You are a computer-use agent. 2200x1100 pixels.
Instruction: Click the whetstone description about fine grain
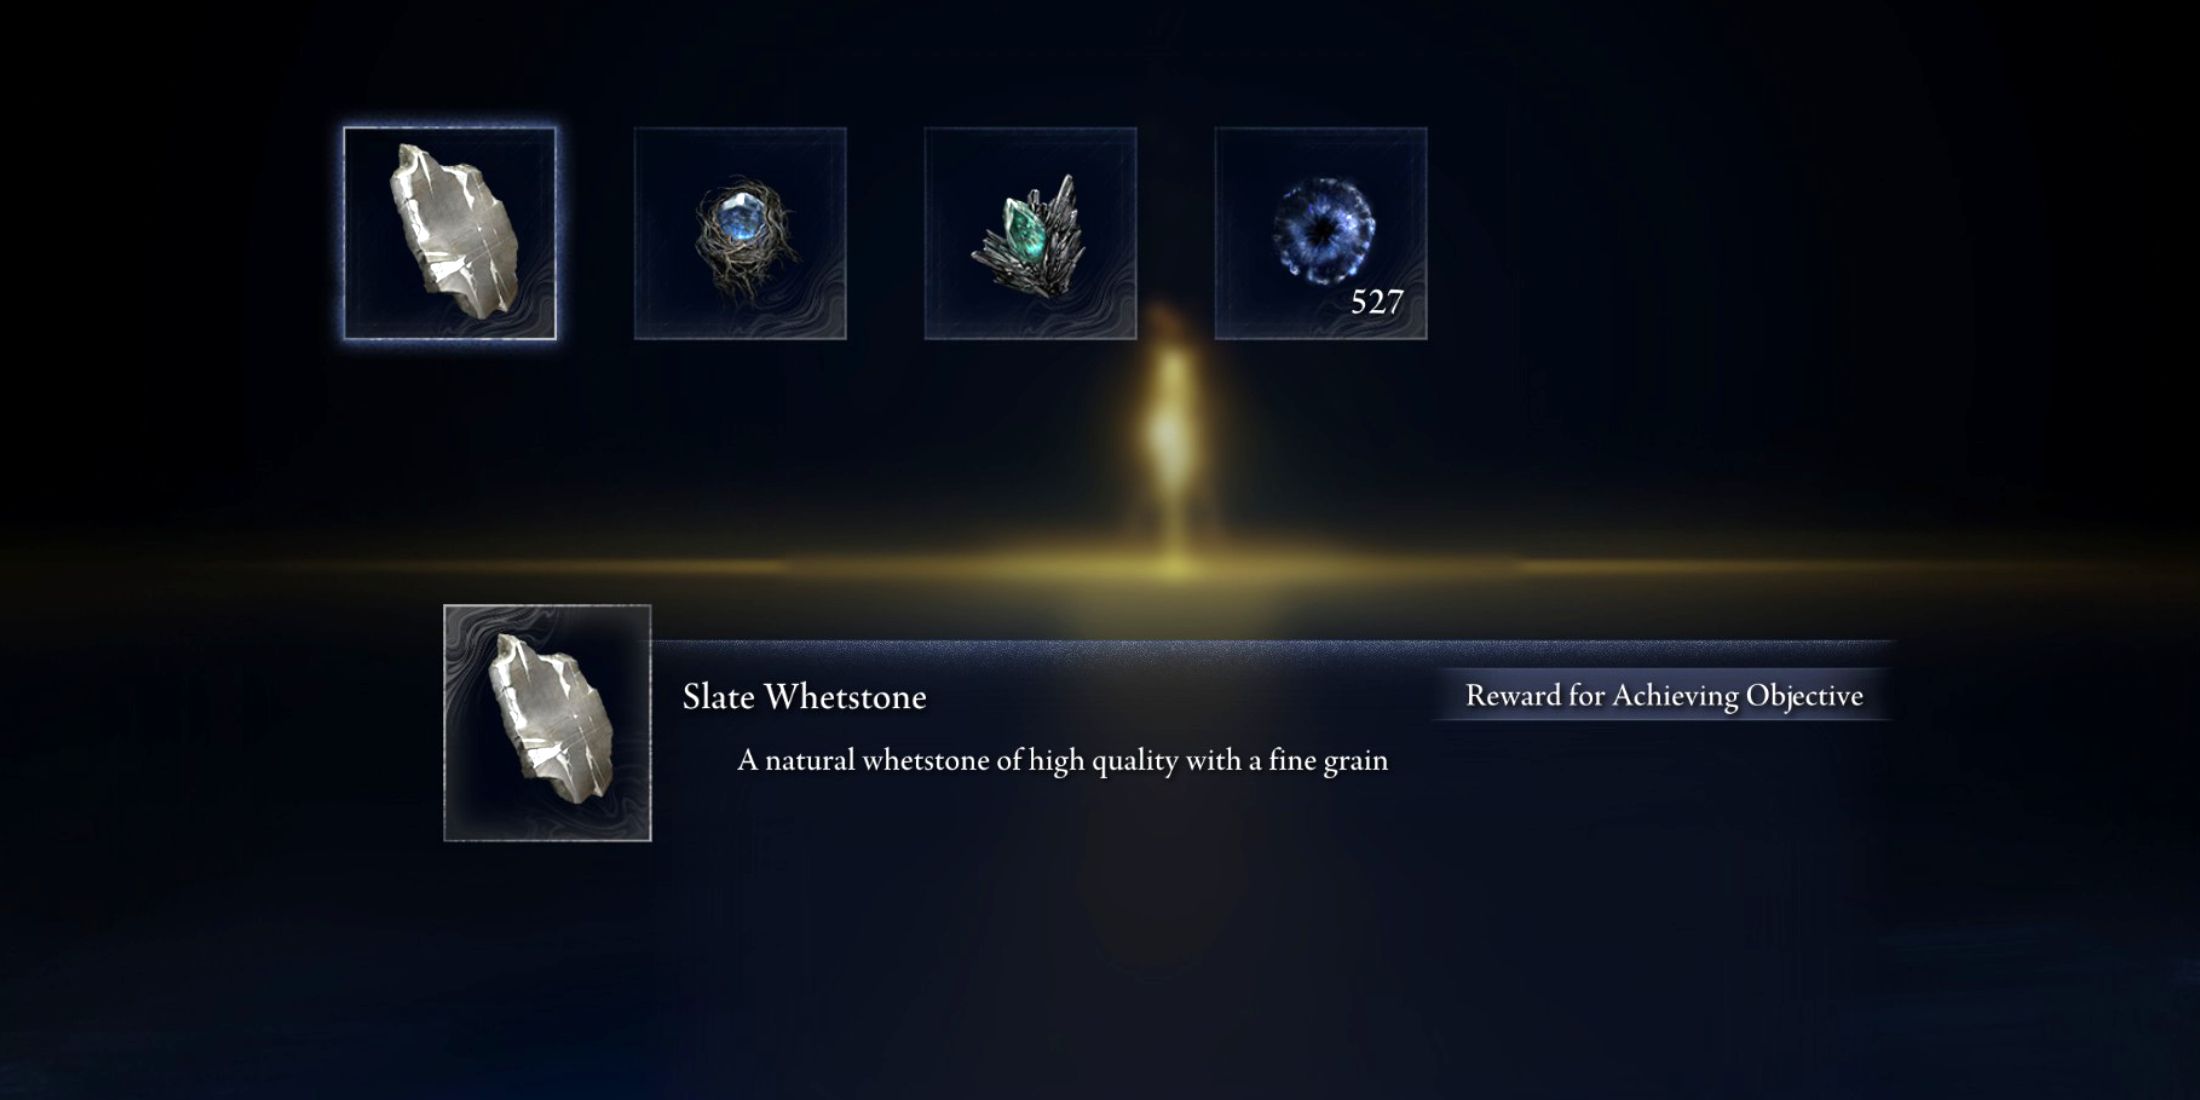coord(1062,761)
